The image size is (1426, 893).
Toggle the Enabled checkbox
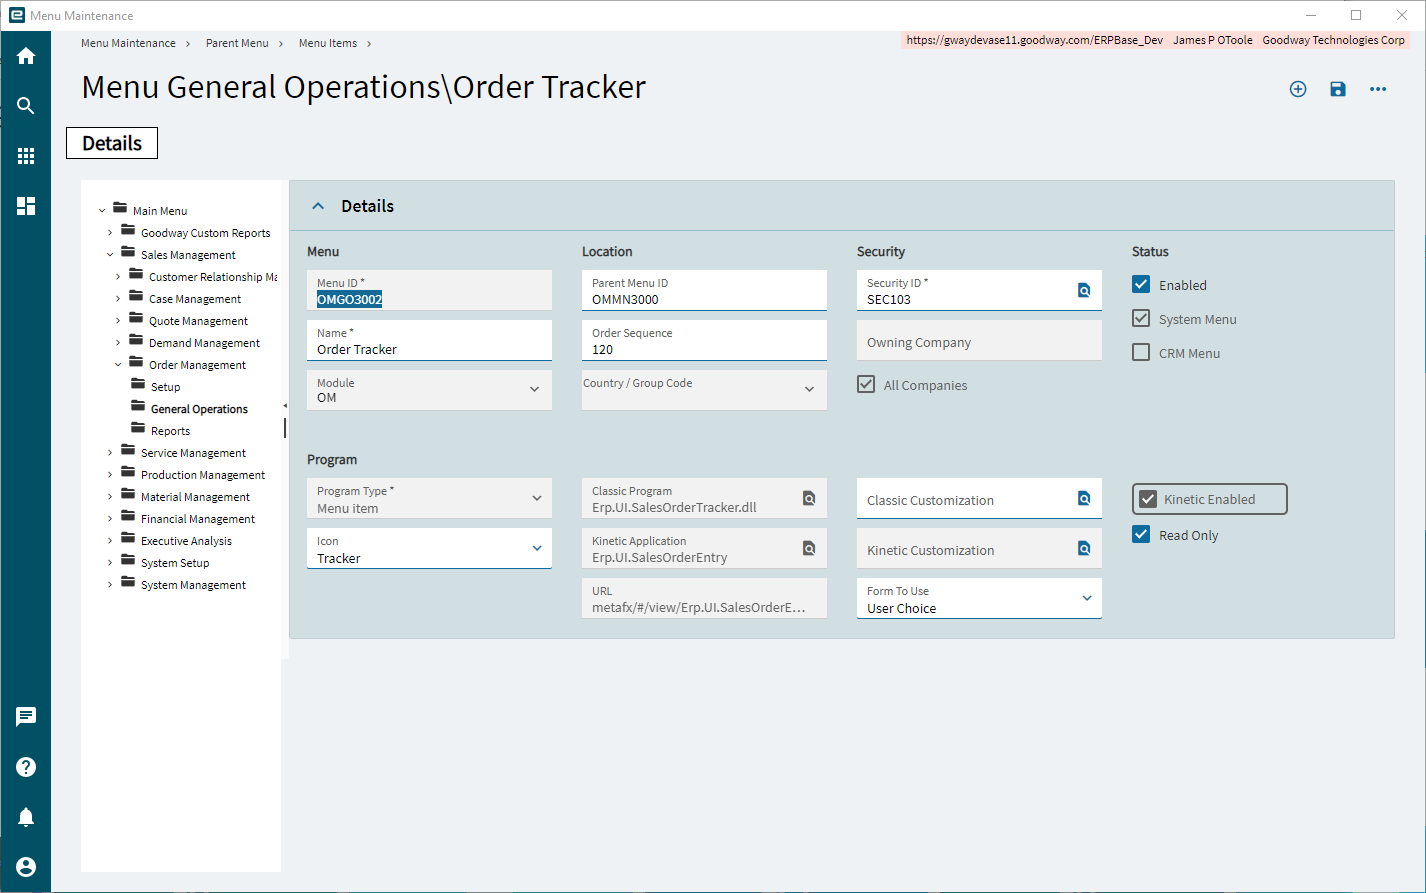1141,284
